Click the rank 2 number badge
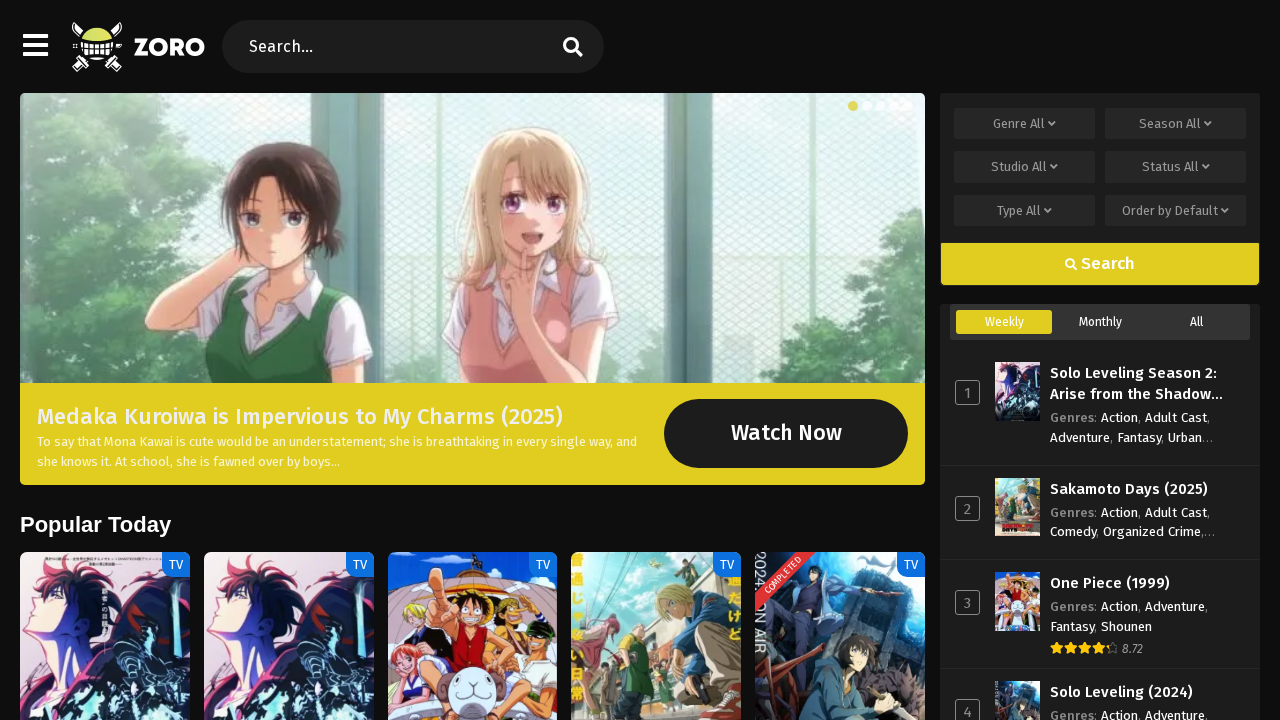Screen dimensions: 1280x720 pyautogui.click(x=967, y=509)
